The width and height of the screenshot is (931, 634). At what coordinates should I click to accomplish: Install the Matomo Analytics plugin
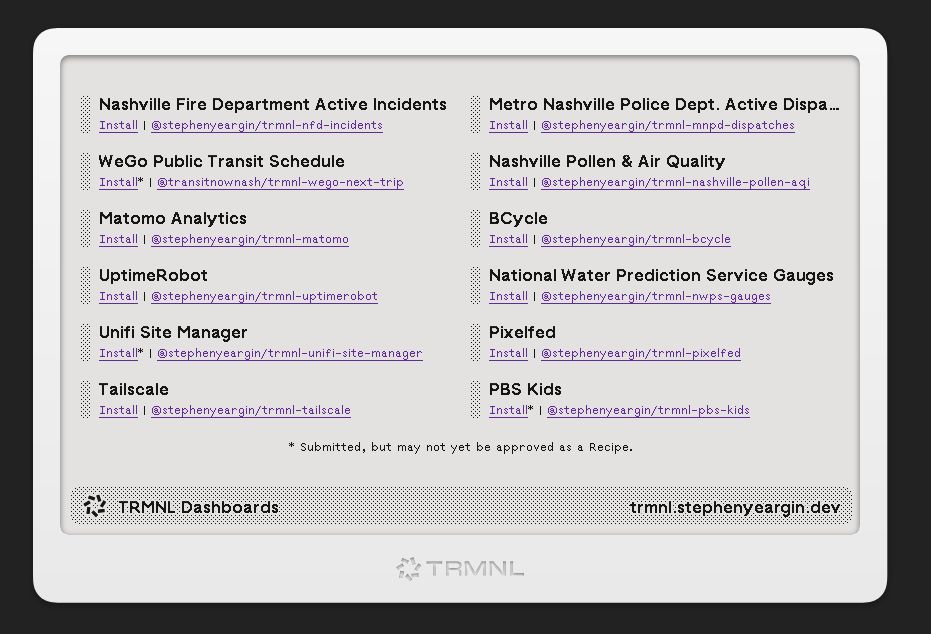118,239
